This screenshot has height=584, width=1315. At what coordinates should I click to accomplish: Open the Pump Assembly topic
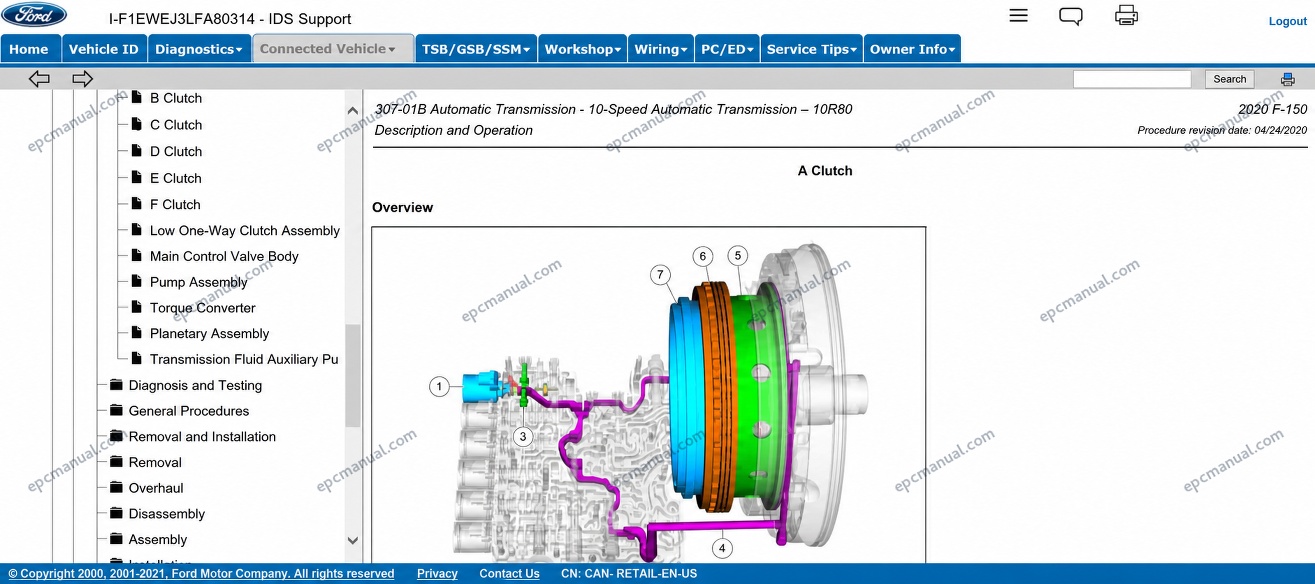click(x=198, y=282)
